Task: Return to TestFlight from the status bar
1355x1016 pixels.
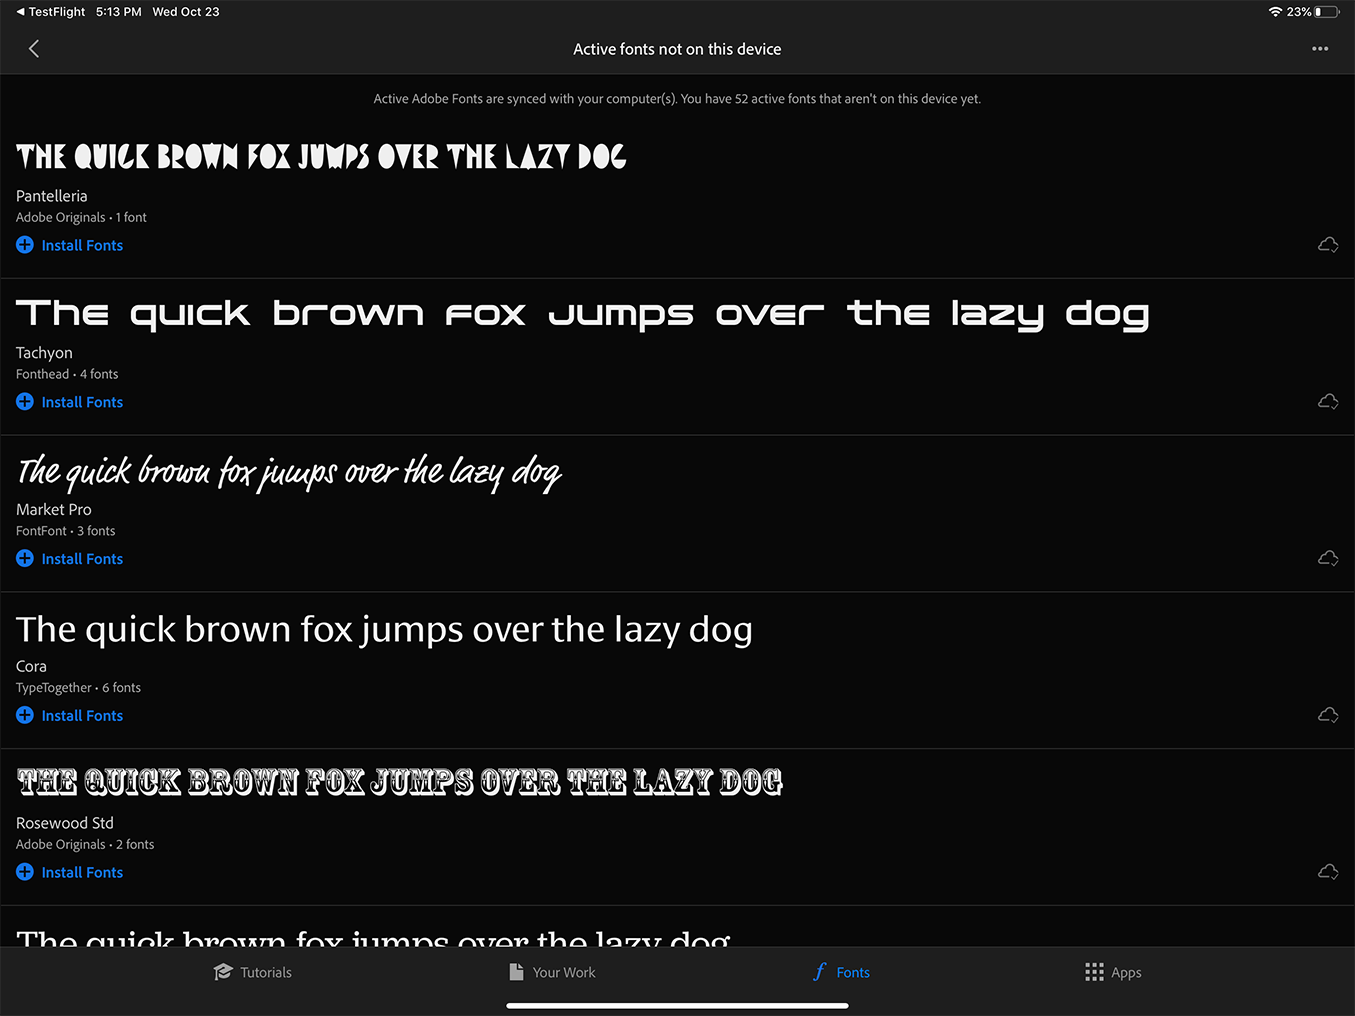Action: pos(50,12)
